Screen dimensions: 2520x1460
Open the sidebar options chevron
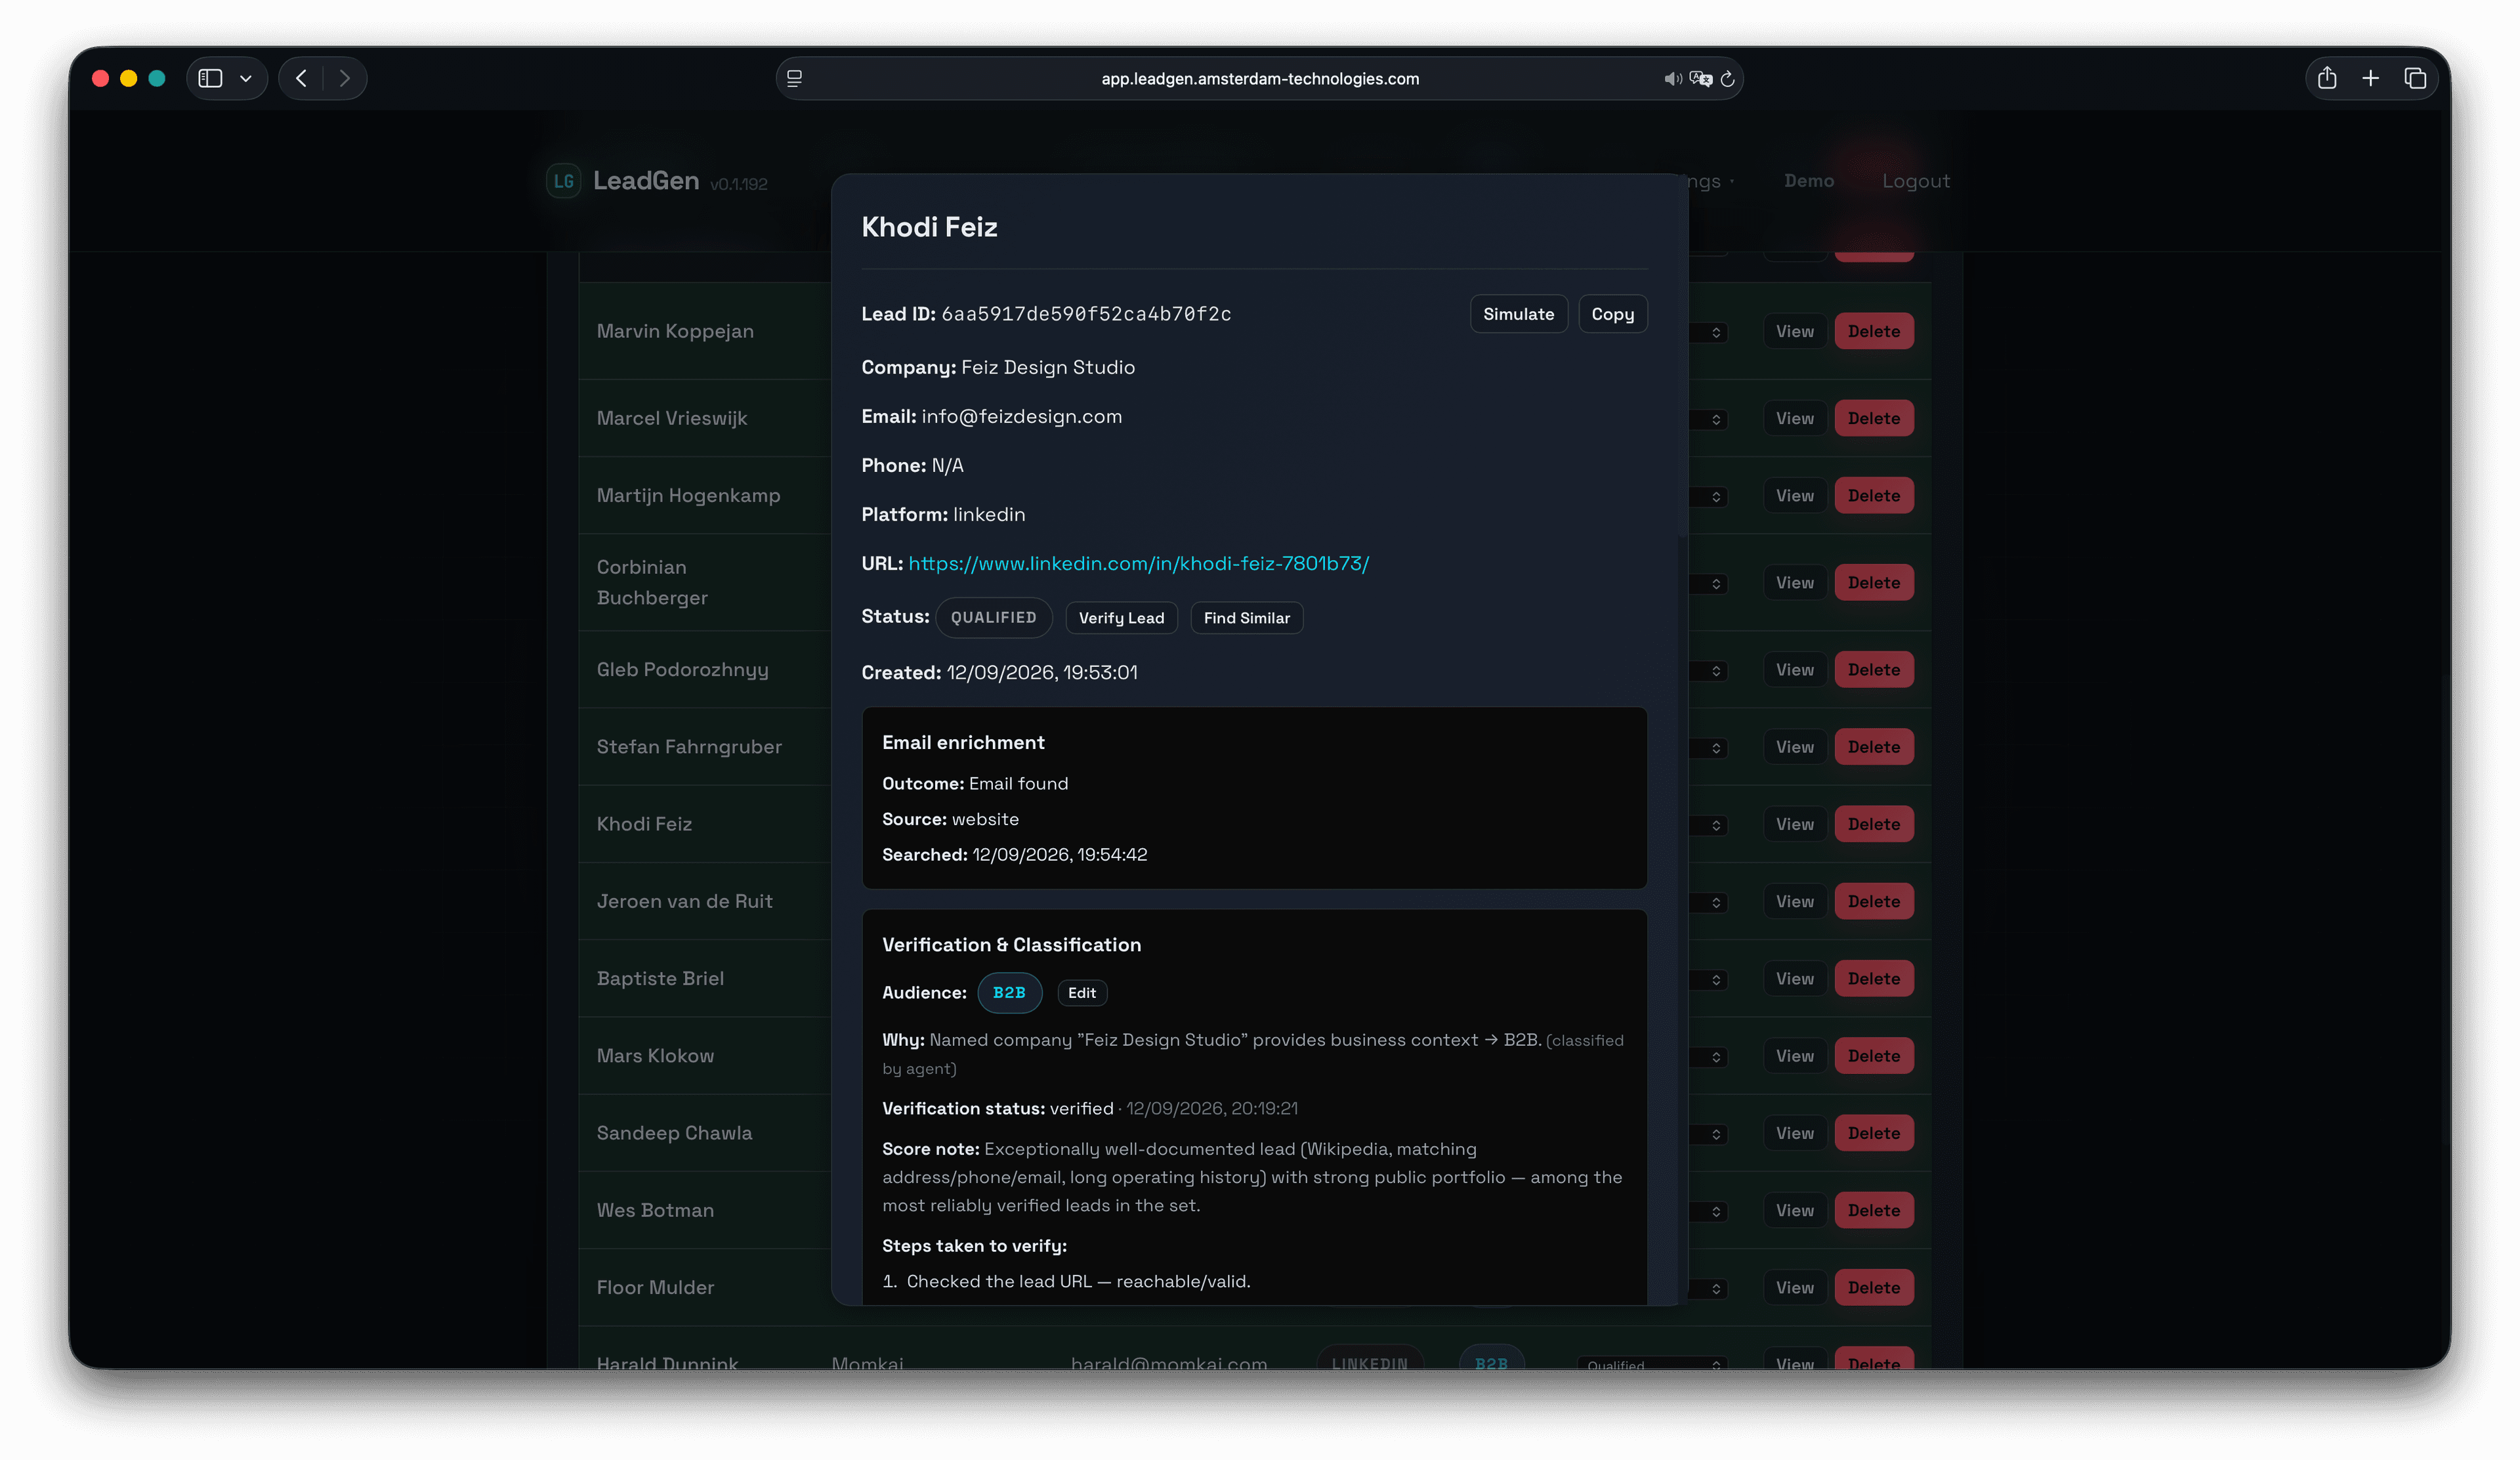pyautogui.click(x=246, y=78)
